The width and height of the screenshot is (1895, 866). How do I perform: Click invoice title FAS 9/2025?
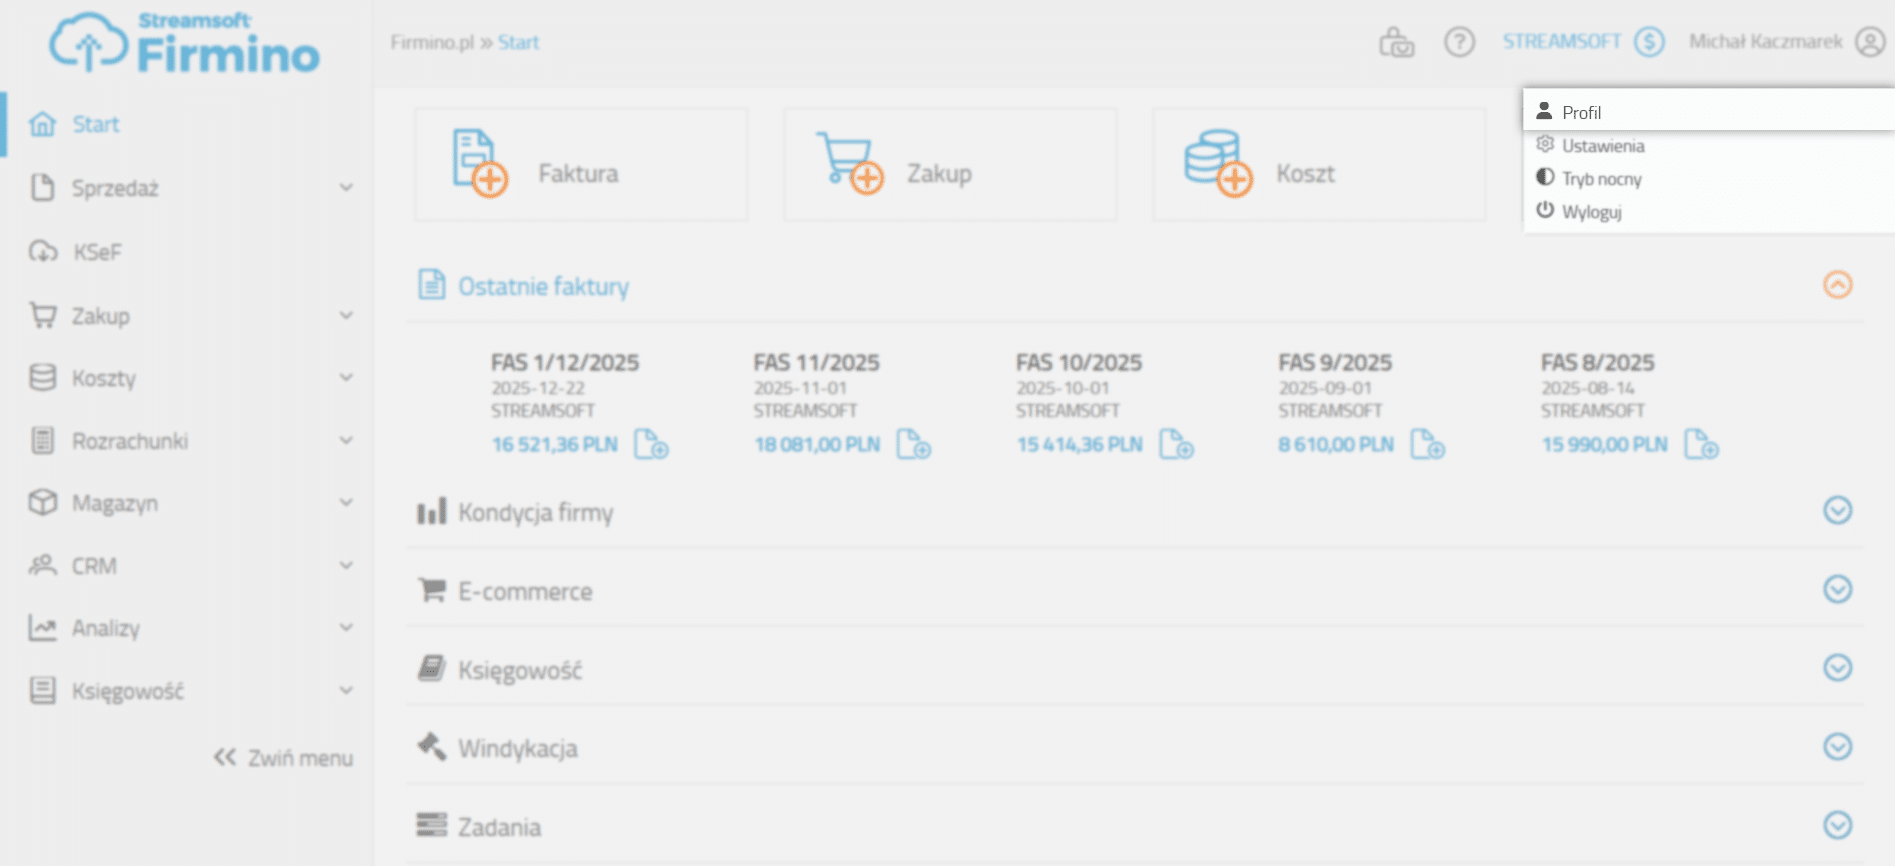click(x=1335, y=363)
